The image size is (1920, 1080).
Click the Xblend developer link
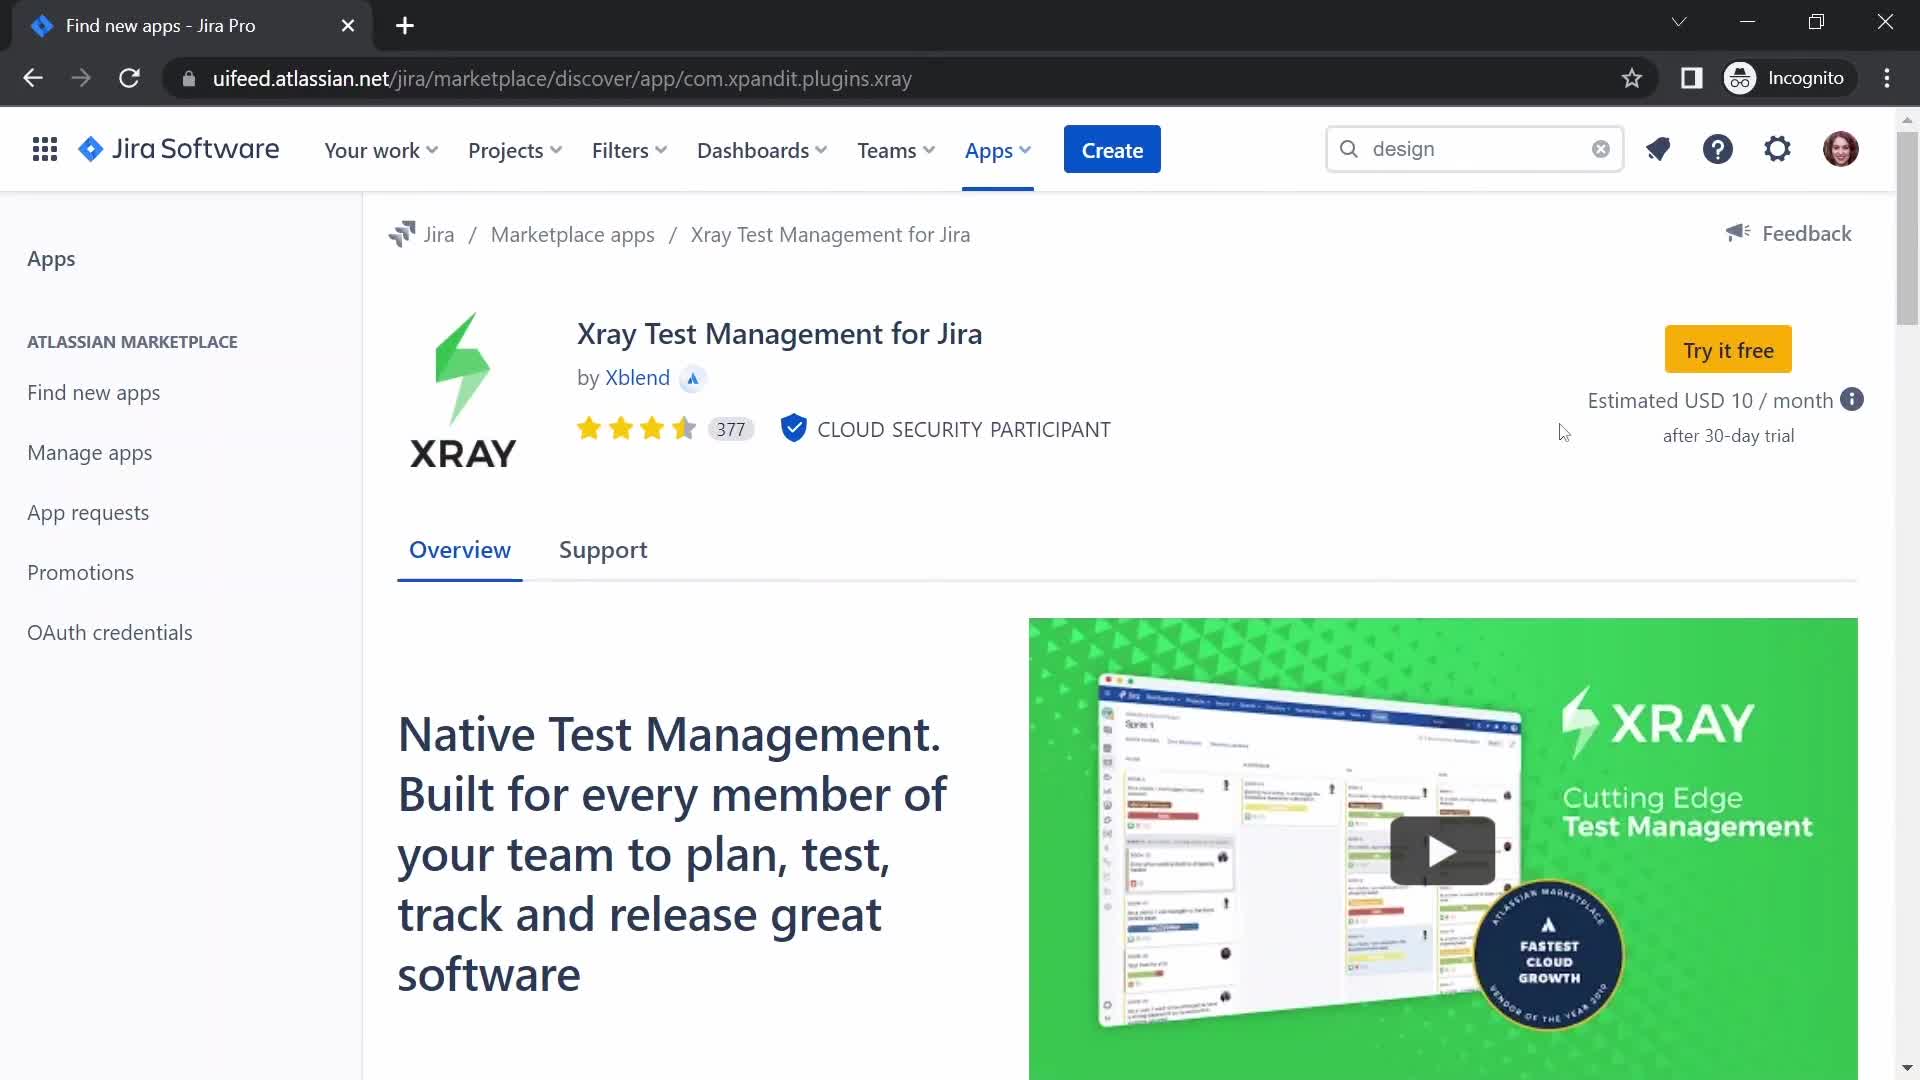(x=637, y=376)
